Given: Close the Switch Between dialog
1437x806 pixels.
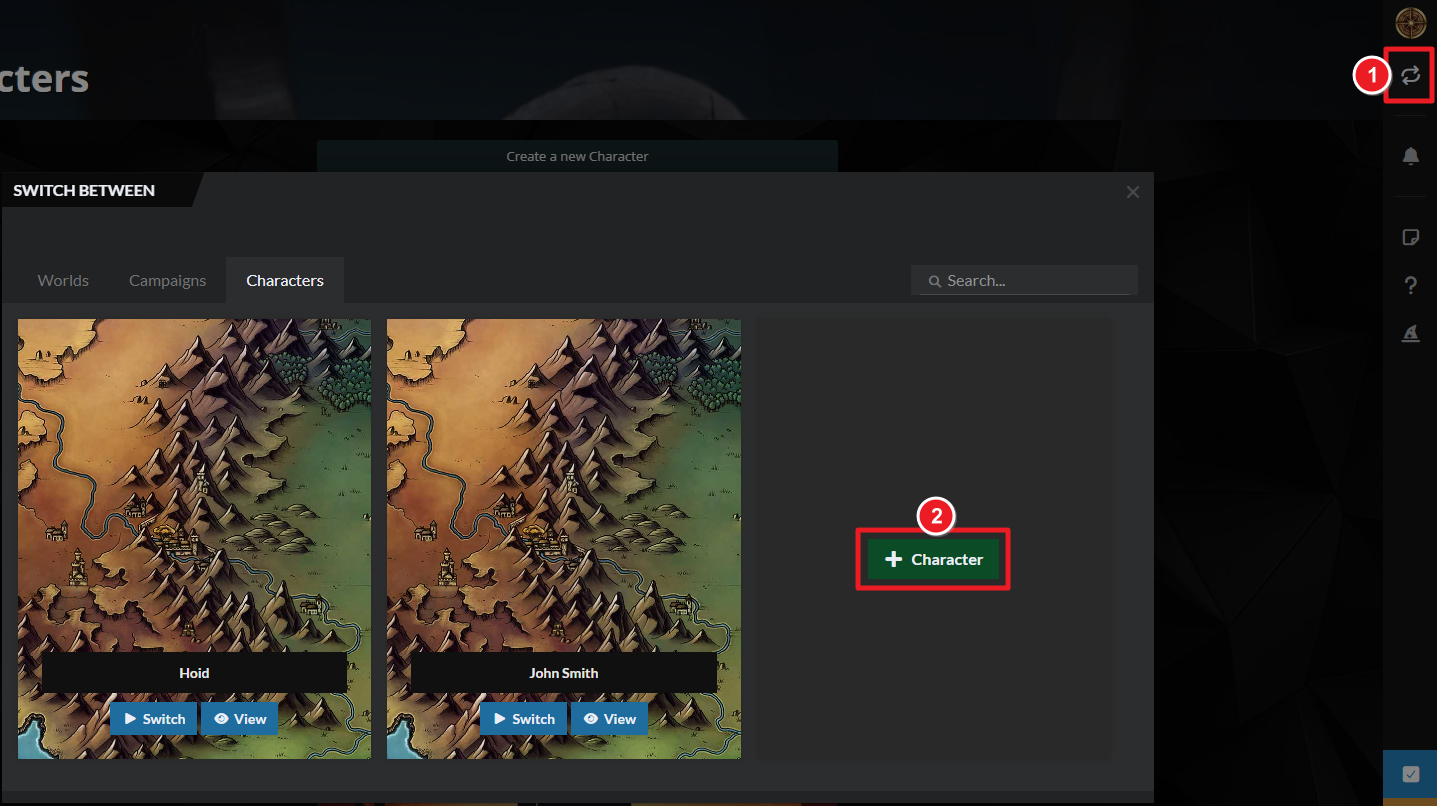Looking at the screenshot, I should [x=1132, y=192].
